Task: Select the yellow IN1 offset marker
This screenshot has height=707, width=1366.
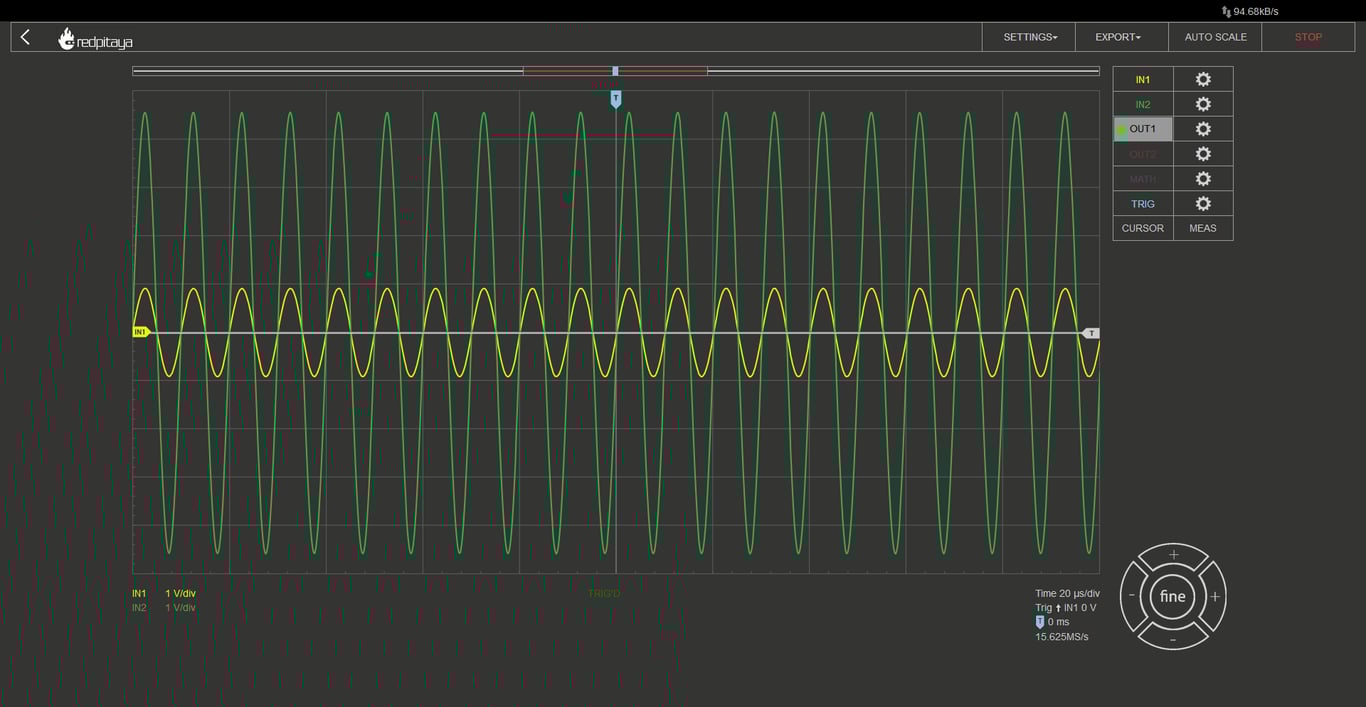Action: (141, 332)
